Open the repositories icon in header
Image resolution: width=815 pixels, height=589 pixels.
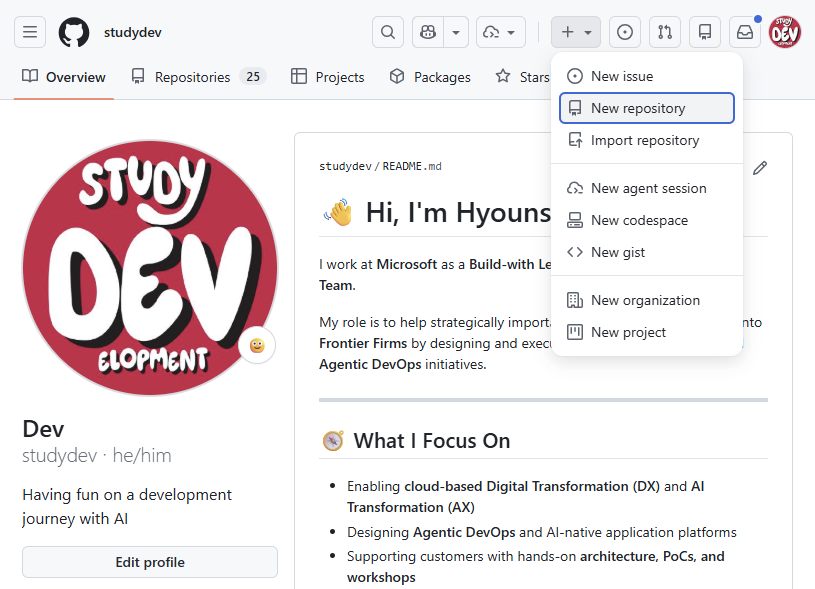705,32
